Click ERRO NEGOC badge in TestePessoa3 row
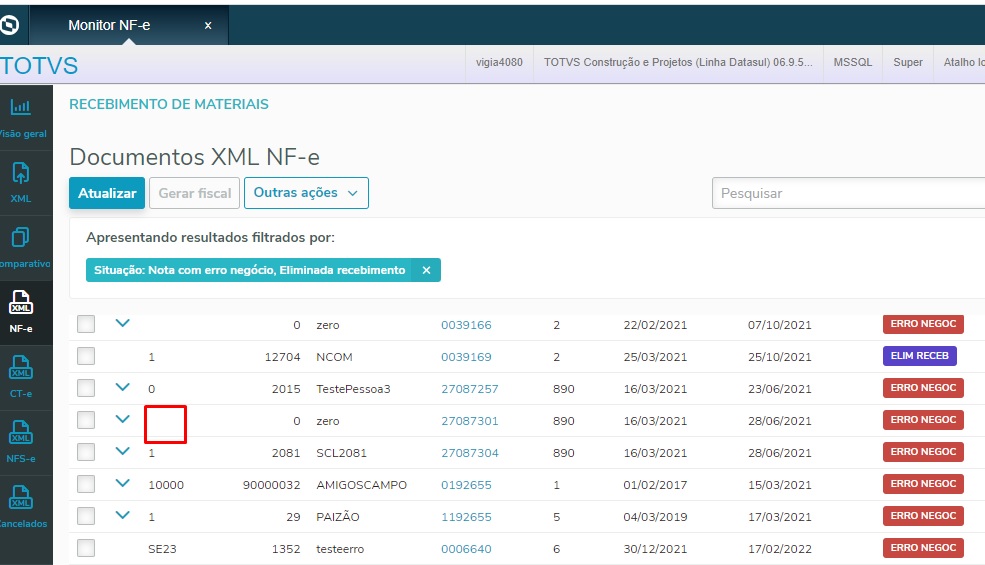Screen dimensions: 985x565 click(x=923, y=388)
